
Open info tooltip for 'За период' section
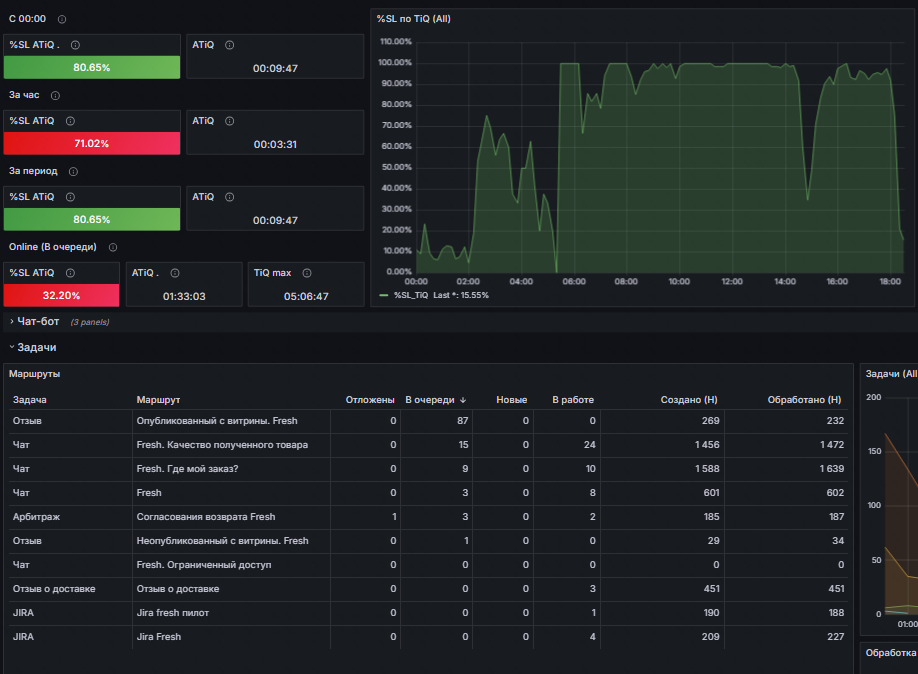[x=73, y=172]
